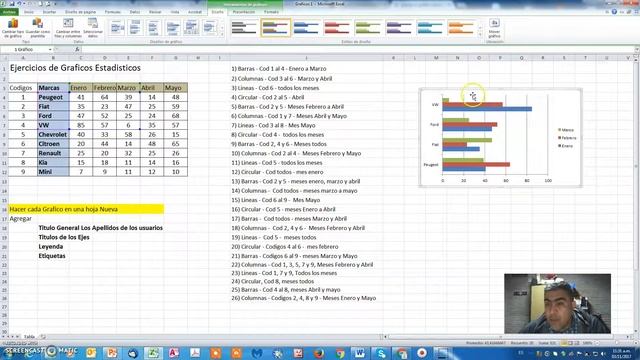Choose the orange chart style
The width and height of the screenshot is (640, 360).
(x=461, y=28)
